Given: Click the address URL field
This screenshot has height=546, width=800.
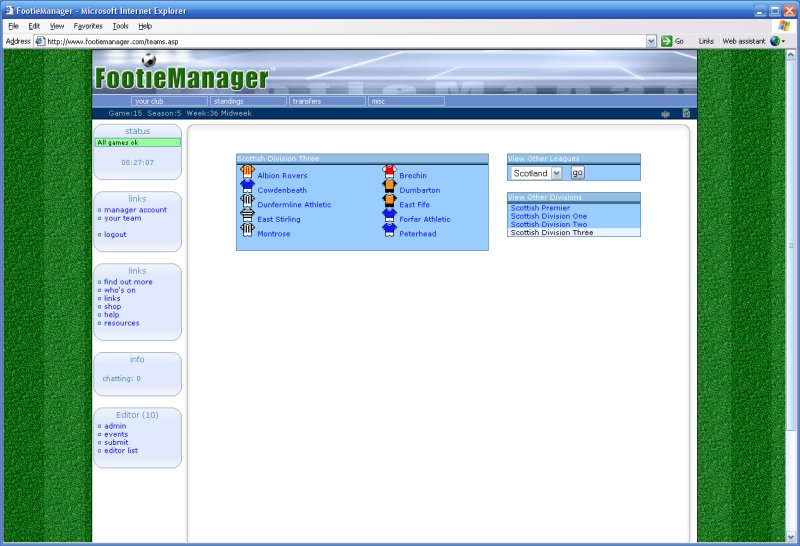Looking at the screenshot, I should (x=345, y=41).
